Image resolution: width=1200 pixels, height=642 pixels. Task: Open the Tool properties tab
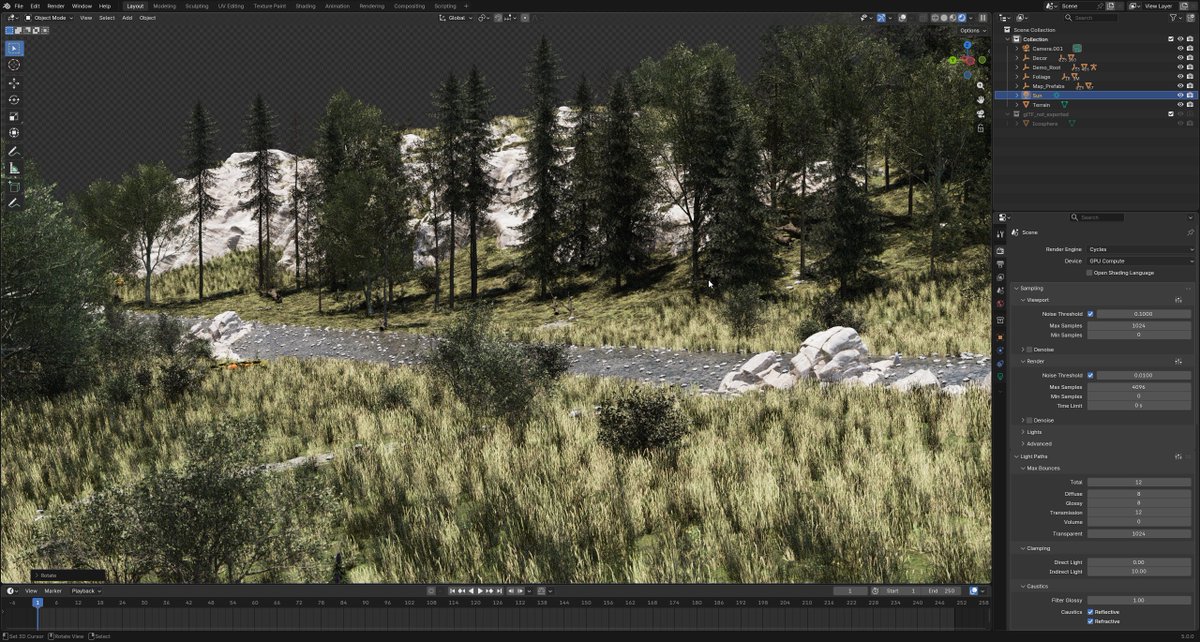point(1000,232)
